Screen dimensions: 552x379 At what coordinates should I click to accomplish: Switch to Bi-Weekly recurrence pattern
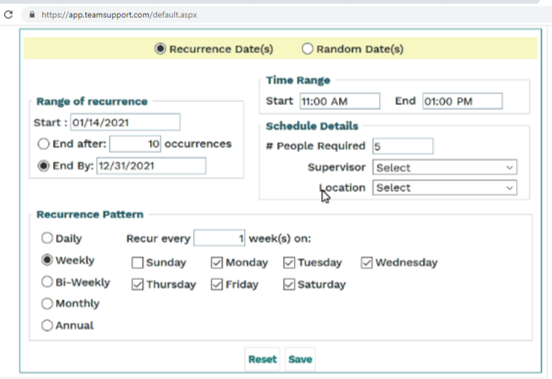tap(47, 282)
